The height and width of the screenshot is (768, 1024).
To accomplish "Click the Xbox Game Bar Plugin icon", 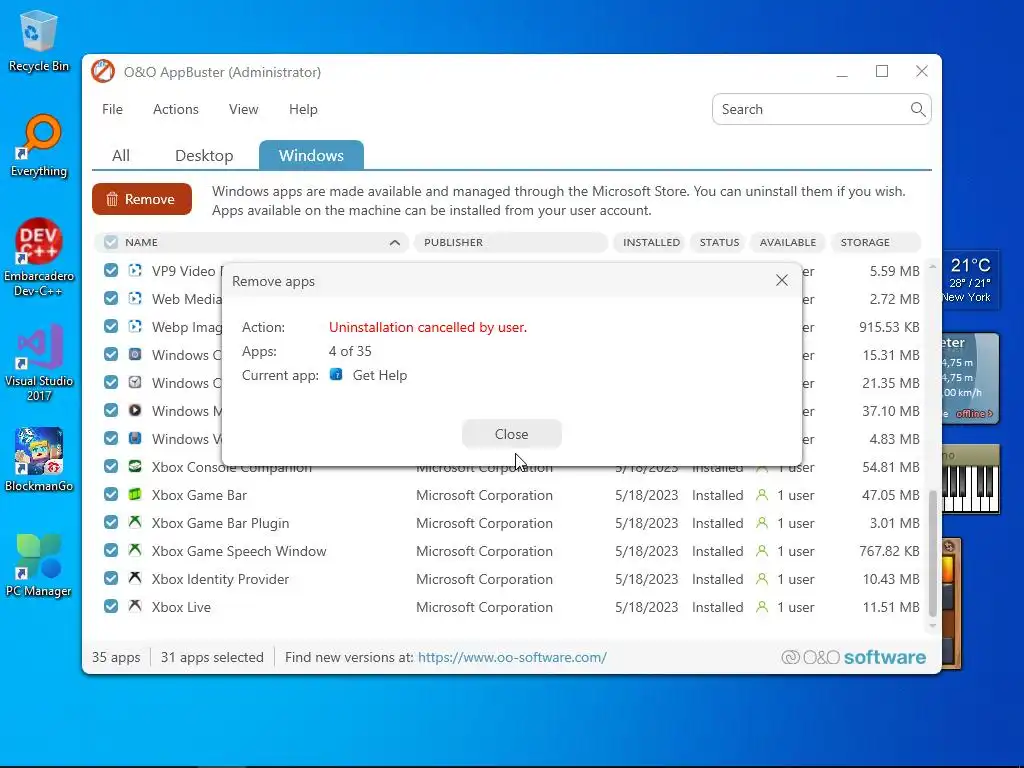I will tap(135, 522).
